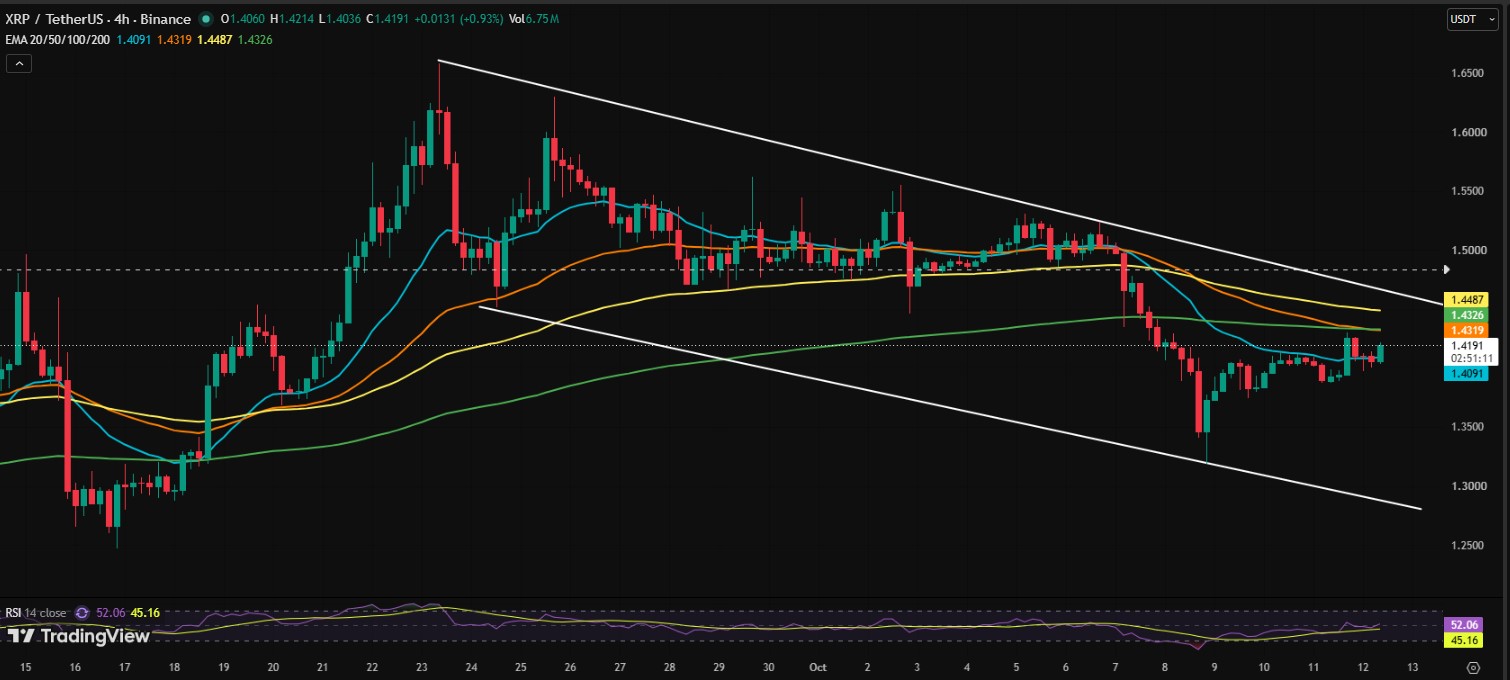Image resolution: width=1510 pixels, height=680 pixels.
Task: Click the TradingView logo
Action: pyautogui.click(x=79, y=636)
